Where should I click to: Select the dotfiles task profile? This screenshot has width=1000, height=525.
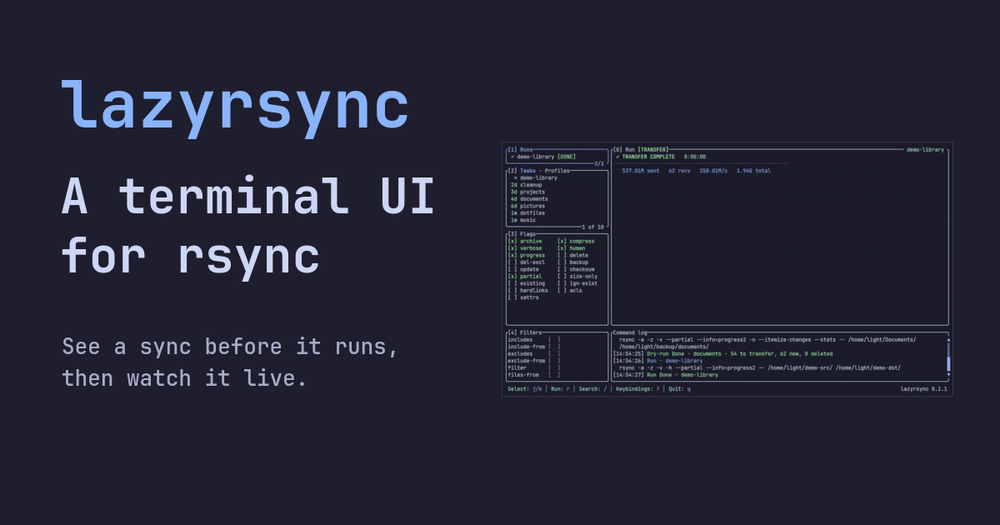[527, 213]
